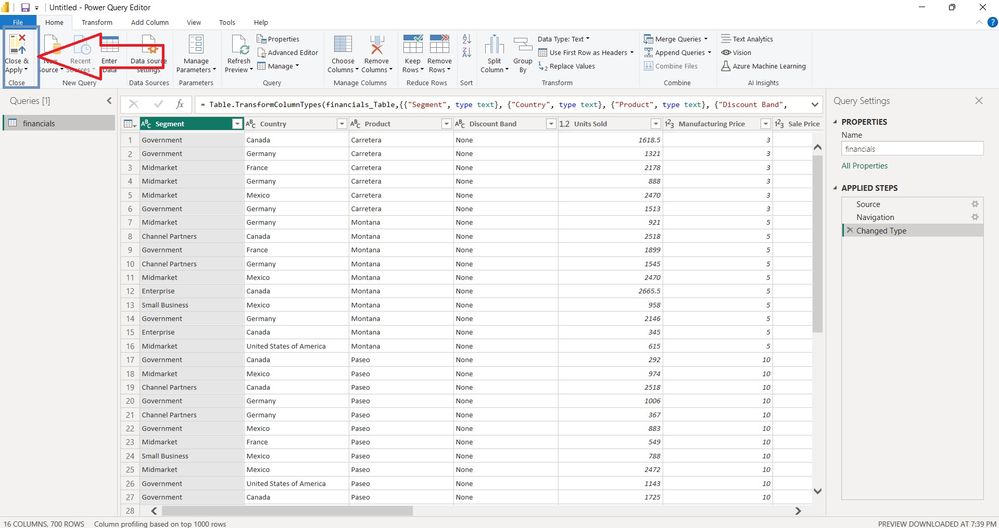Viewport: 999px width, 528px height.
Task: Open Azure Machine Learning
Action: point(763,66)
